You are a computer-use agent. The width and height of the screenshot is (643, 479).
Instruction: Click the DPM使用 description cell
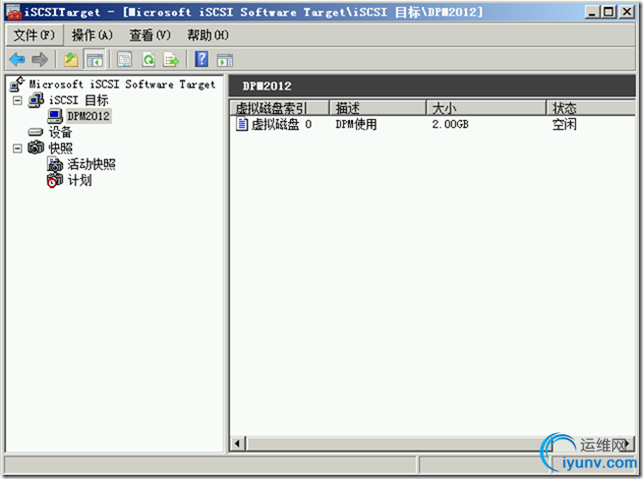[x=356, y=124]
